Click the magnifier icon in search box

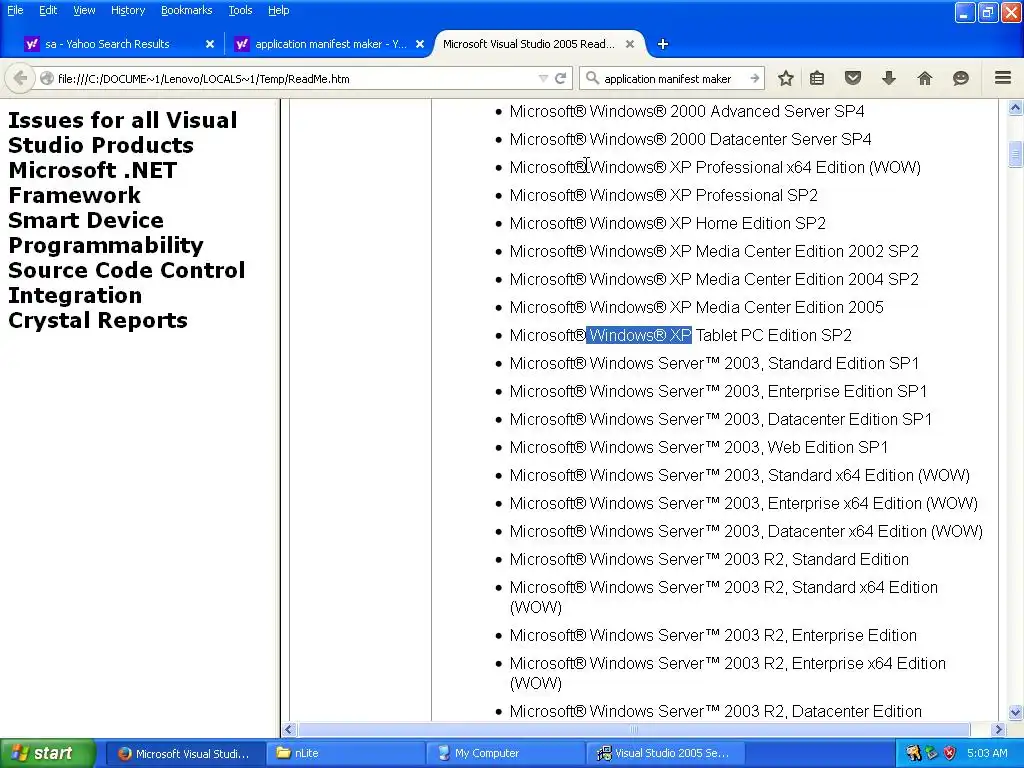pyautogui.click(x=592, y=78)
